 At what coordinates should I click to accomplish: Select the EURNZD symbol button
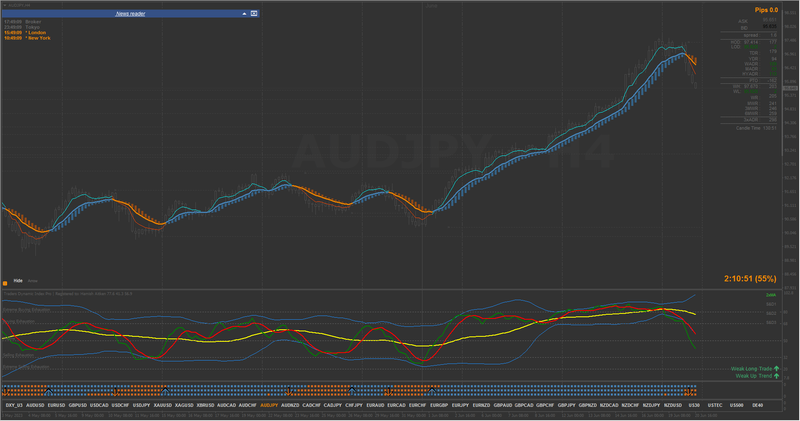point(481,405)
